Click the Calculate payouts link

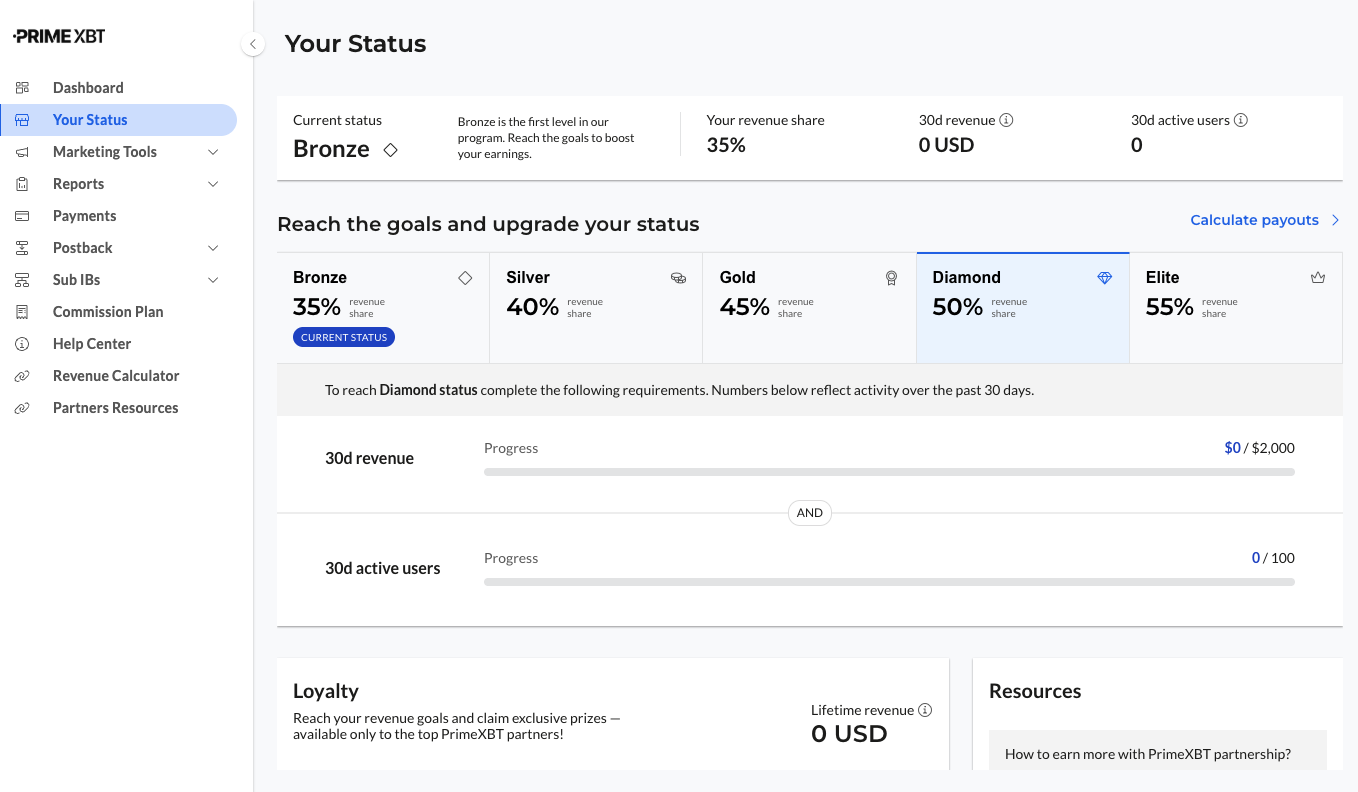[x=1265, y=220]
